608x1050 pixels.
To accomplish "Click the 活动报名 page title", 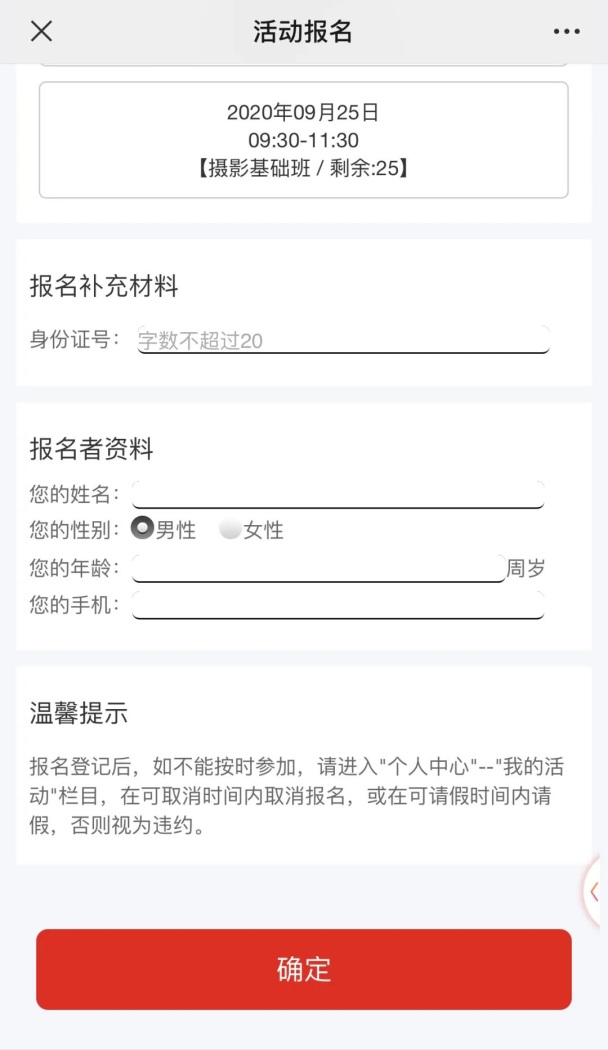I will tap(303, 31).
